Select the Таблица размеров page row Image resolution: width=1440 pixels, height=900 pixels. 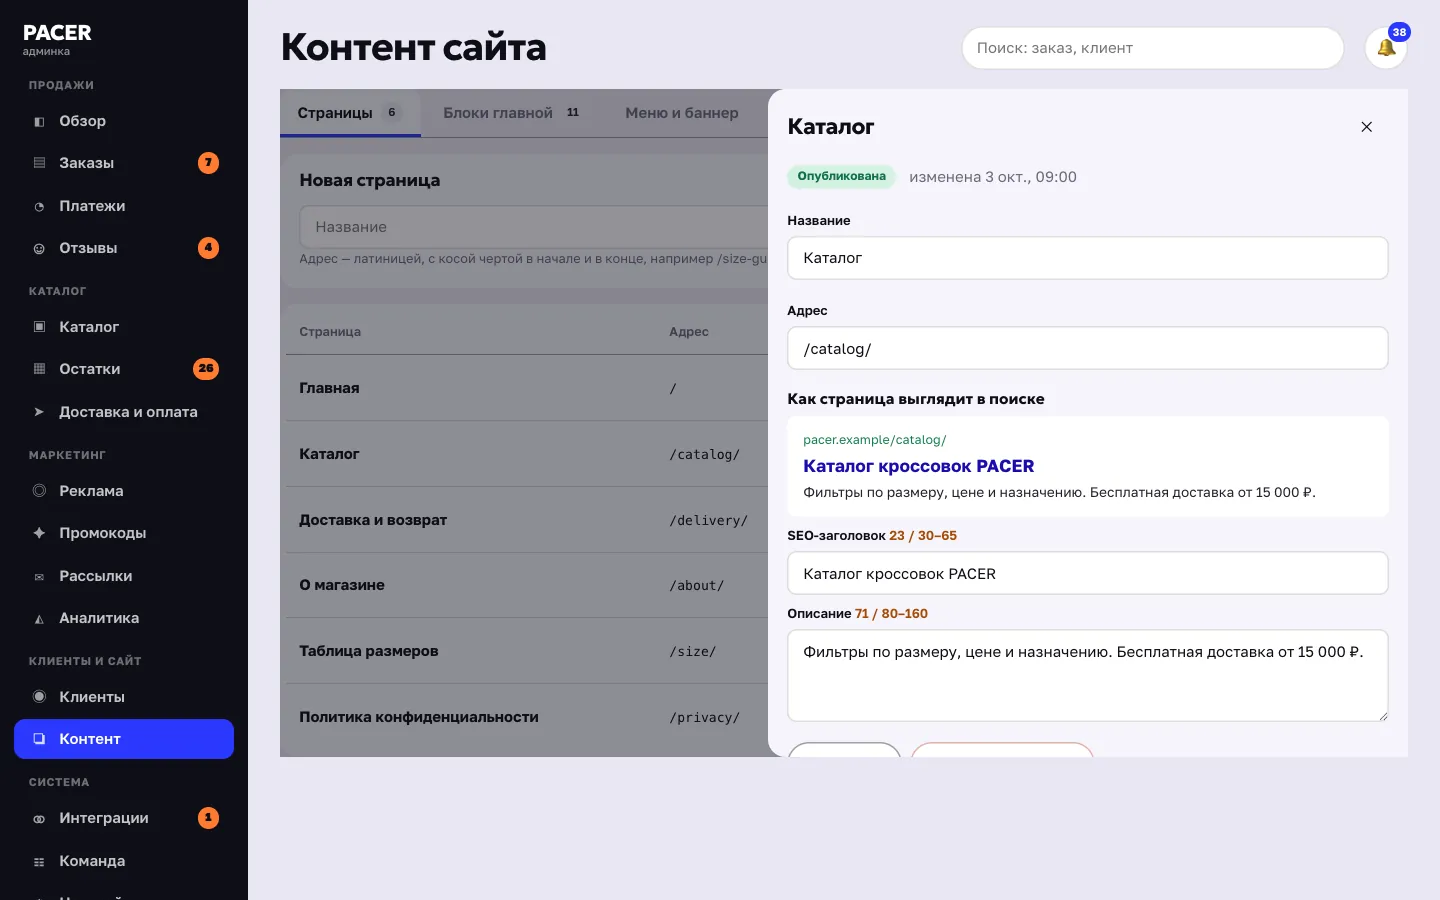coord(527,651)
